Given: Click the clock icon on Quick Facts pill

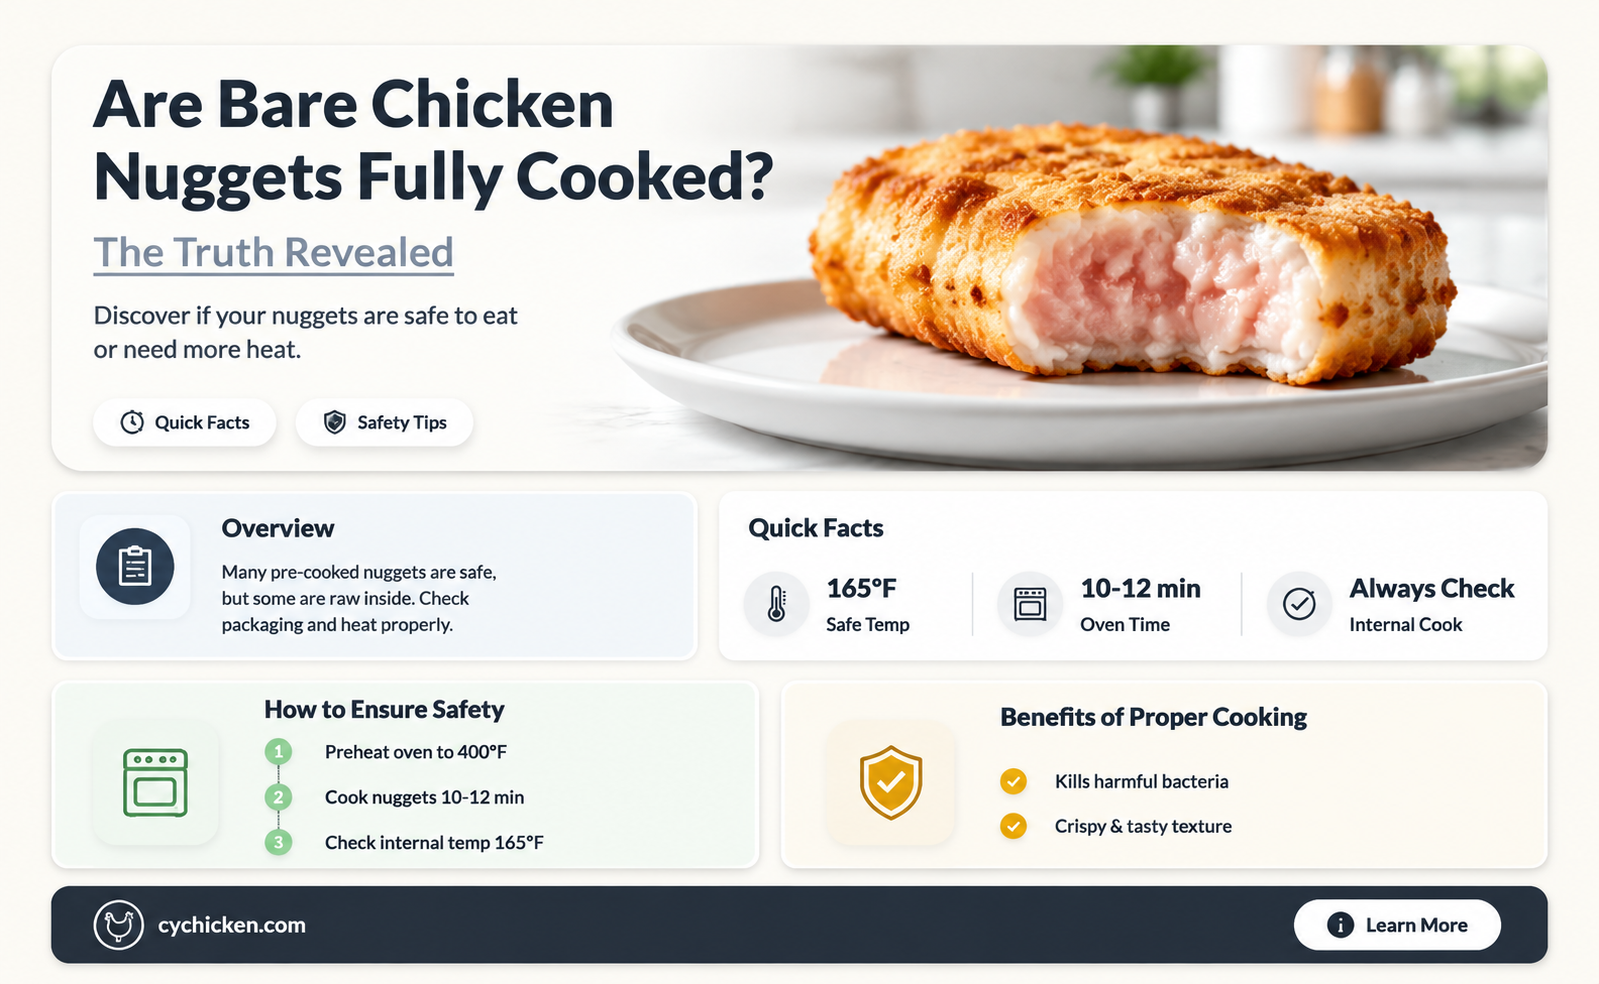Looking at the screenshot, I should point(132,422).
